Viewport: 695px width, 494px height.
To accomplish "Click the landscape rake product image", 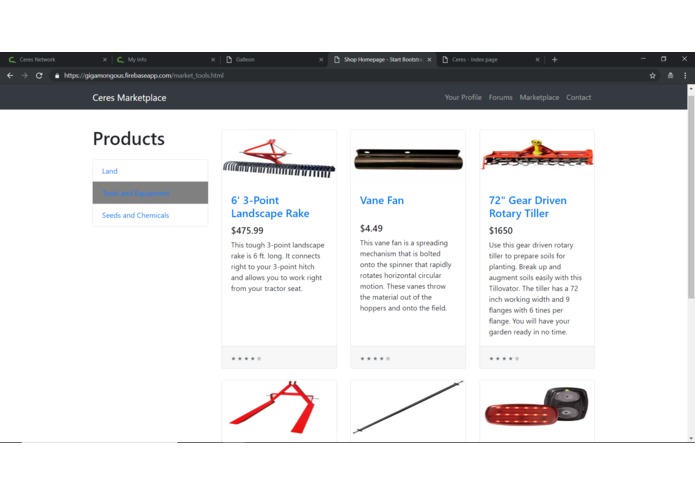I will coord(279,159).
